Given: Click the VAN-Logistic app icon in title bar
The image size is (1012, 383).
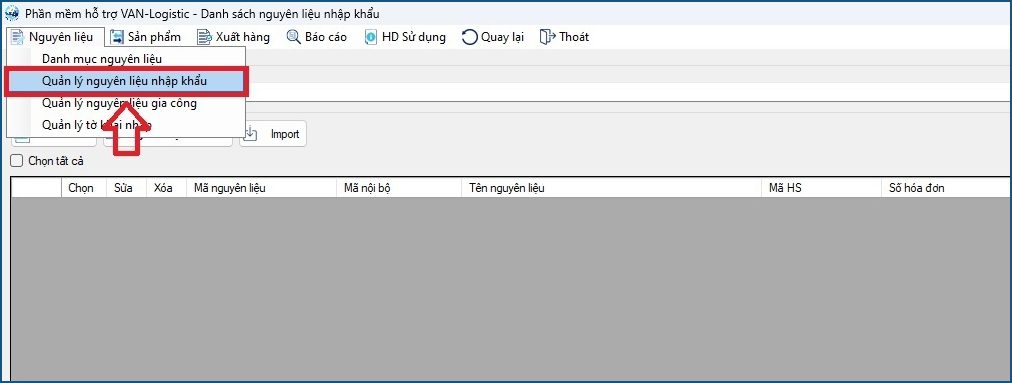Looking at the screenshot, I should (12, 14).
